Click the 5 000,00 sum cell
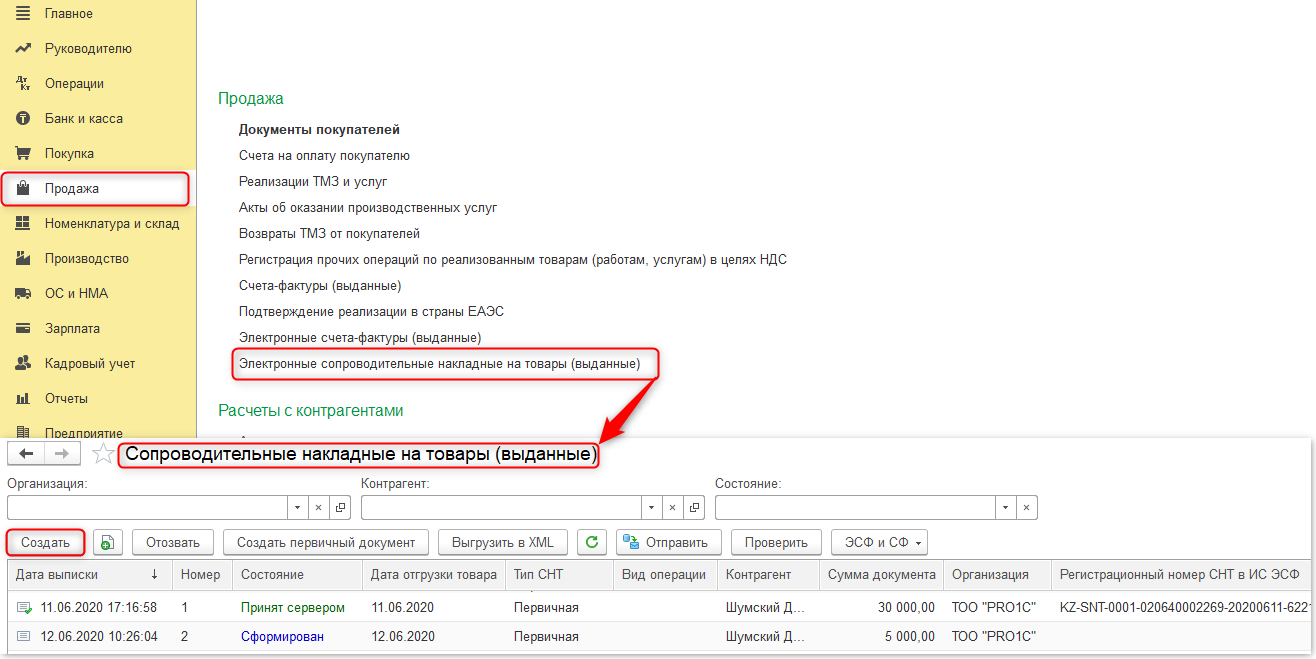The height and width of the screenshot is (659, 1316). tap(881, 636)
